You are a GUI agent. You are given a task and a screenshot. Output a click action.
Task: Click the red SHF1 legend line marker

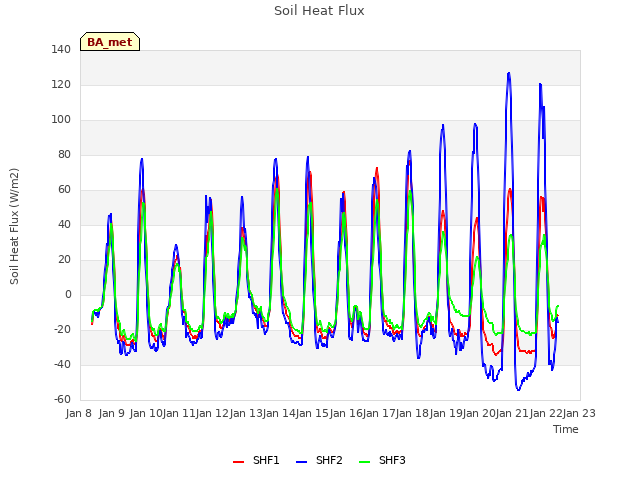(238, 462)
